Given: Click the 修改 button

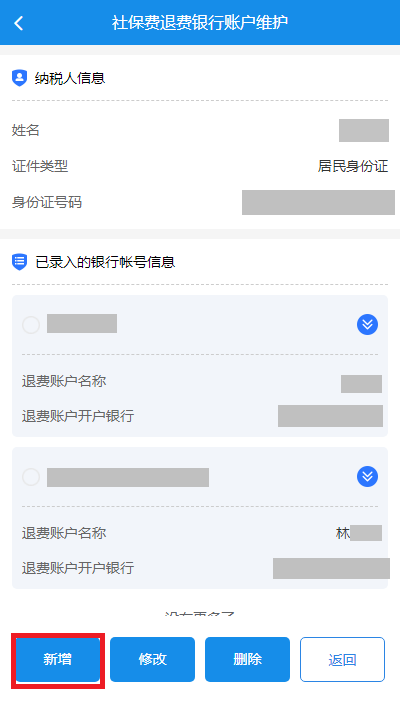Looking at the screenshot, I should (152, 659).
